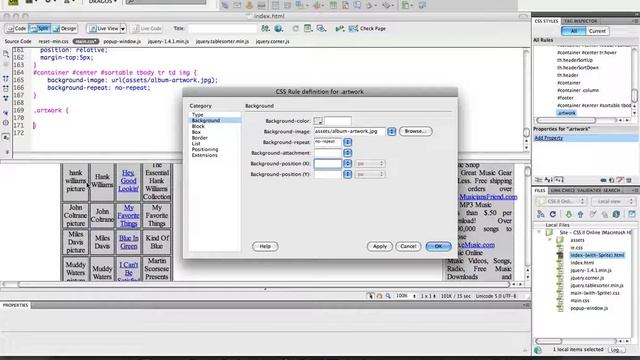This screenshot has width=640, height=360.
Task: Click the Add Property link
Action: point(549,138)
